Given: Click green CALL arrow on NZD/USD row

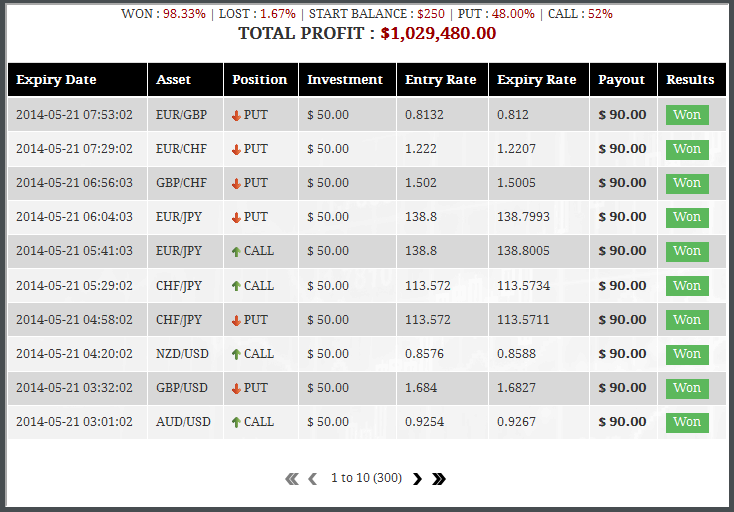Looking at the screenshot, I should pos(236,354).
